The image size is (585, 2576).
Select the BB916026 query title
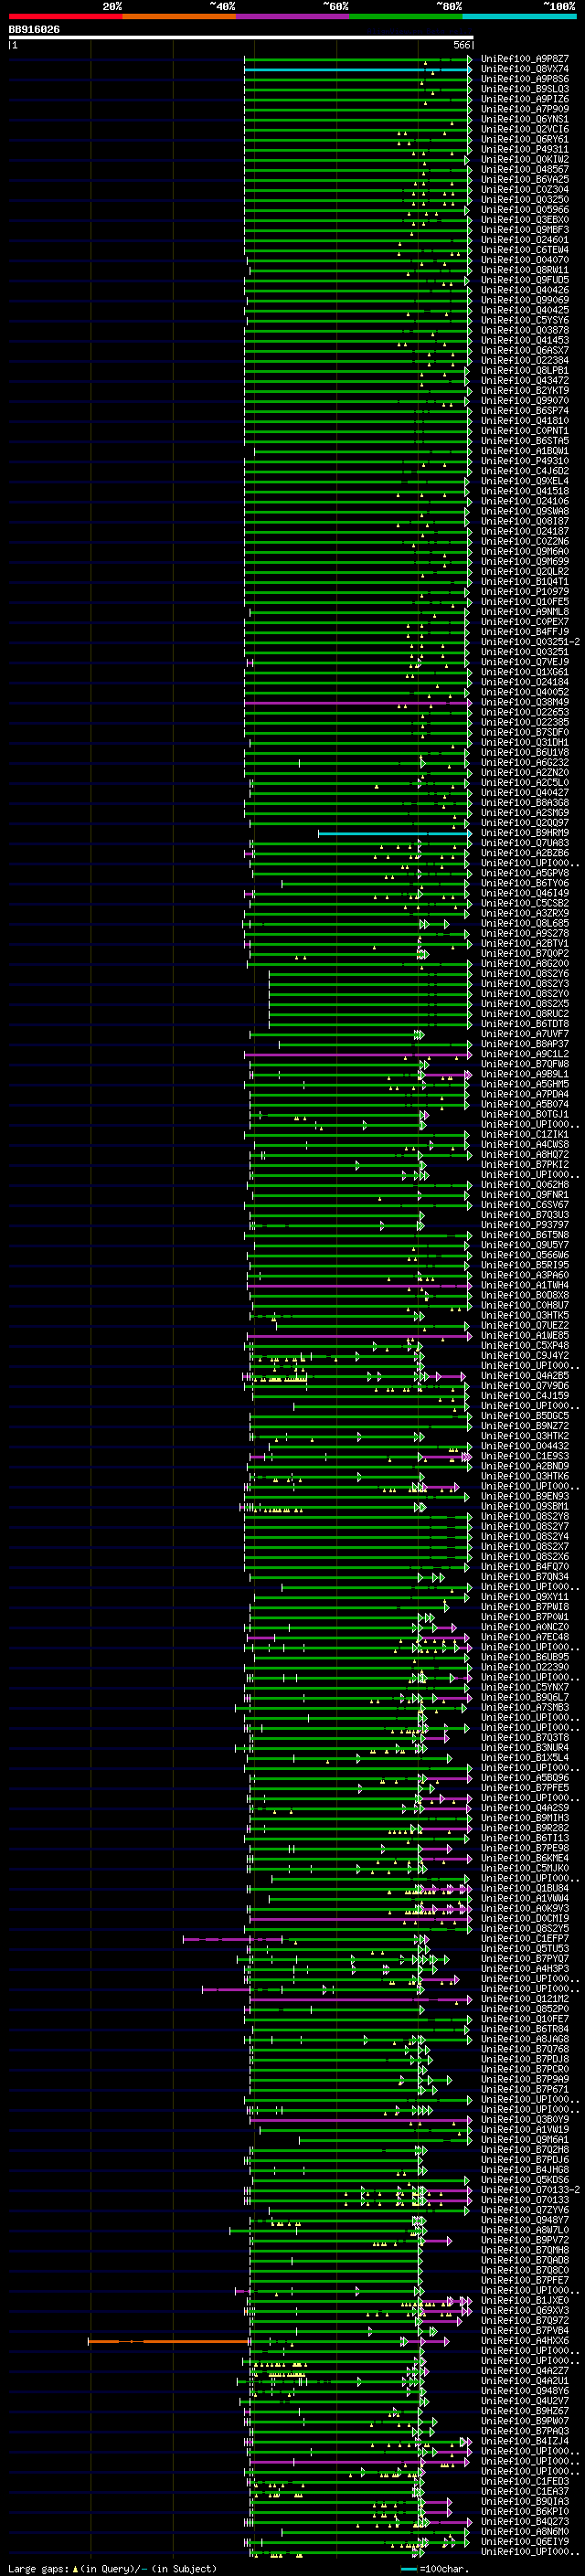[x=34, y=30]
